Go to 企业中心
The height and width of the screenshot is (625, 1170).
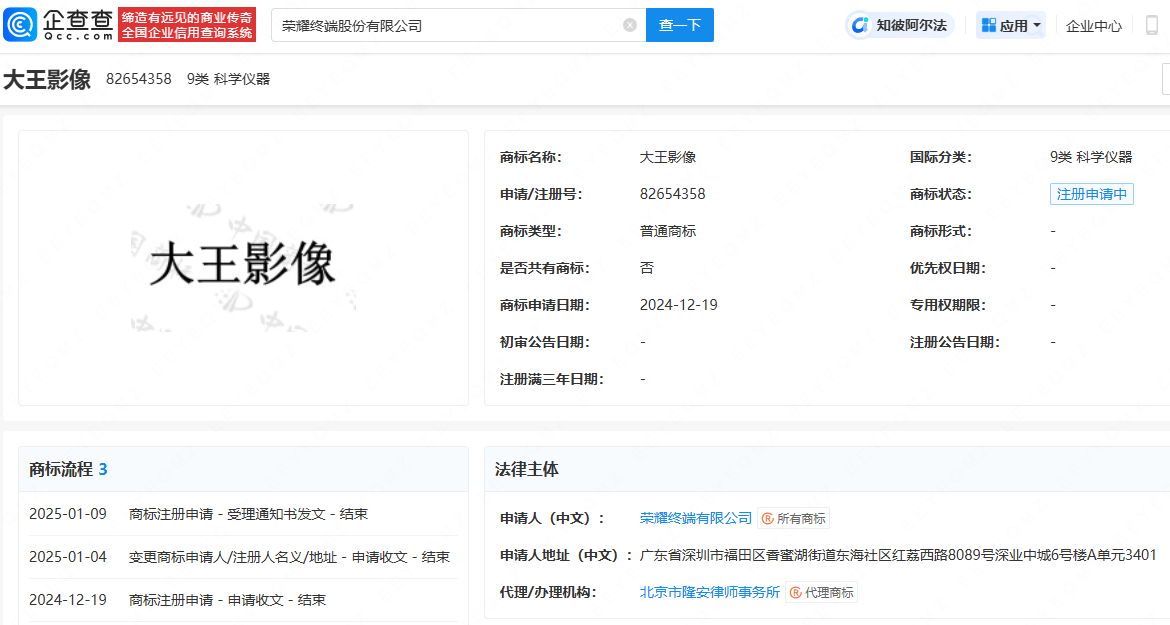(1093, 26)
